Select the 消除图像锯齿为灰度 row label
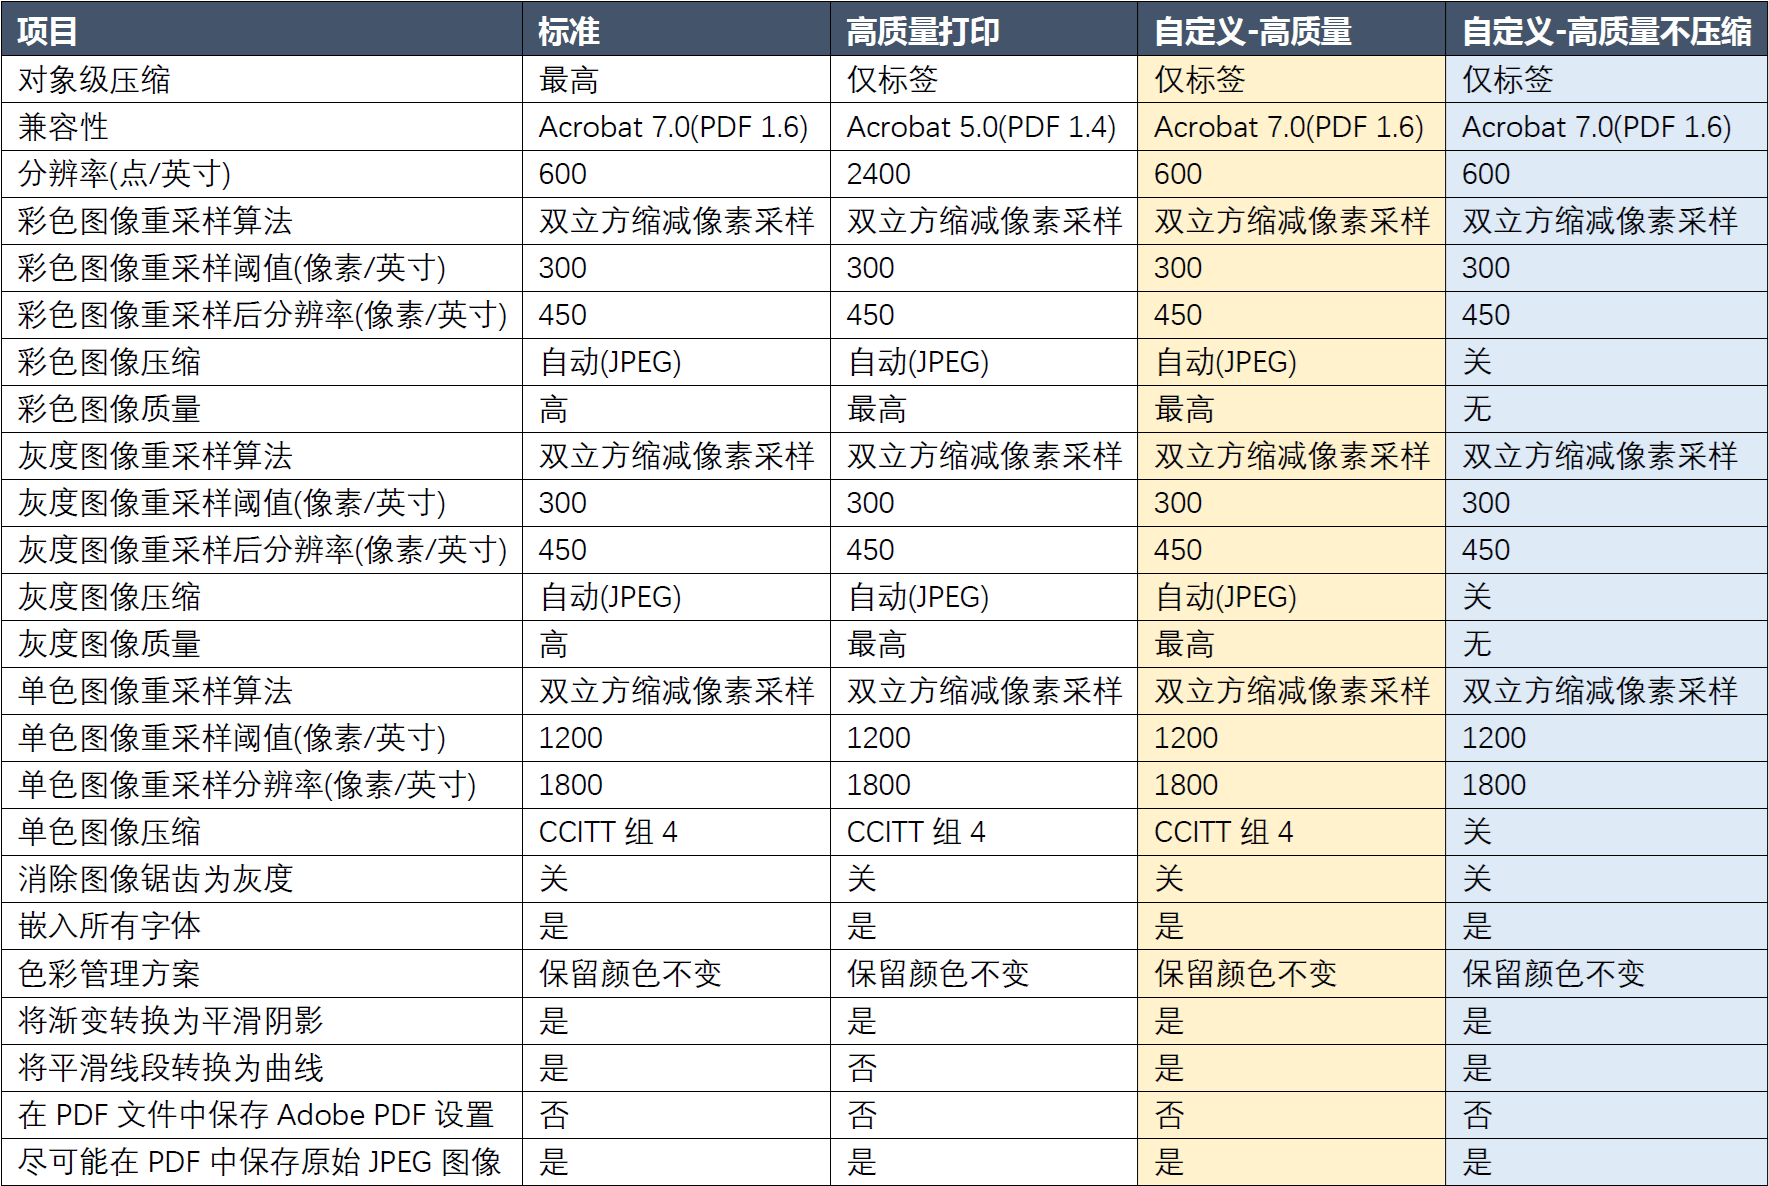Screen dimensions: 1769x1186 tap(155, 879)
